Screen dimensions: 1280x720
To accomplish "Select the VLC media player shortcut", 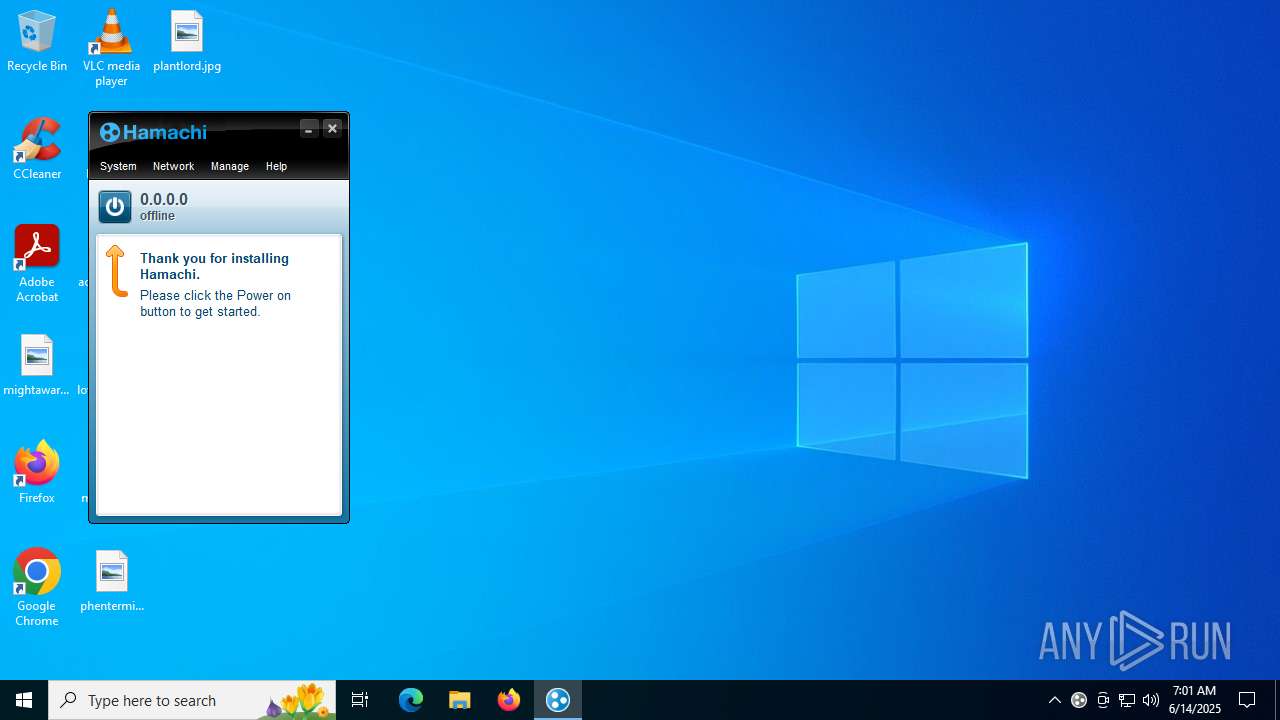I will pos(111,47).
